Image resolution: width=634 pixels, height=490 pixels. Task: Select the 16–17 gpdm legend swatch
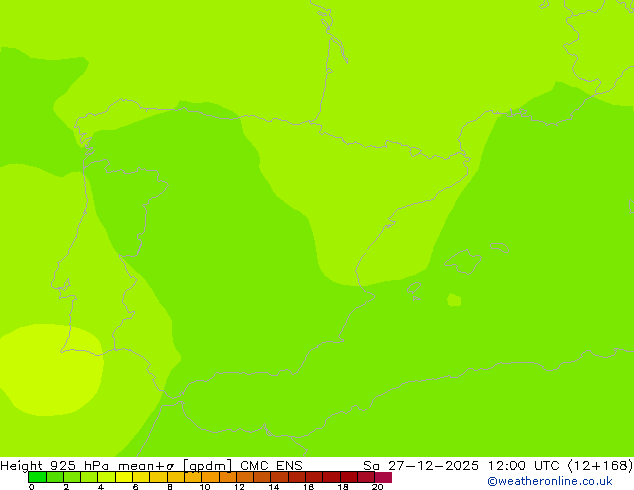[x=314, y=477]
